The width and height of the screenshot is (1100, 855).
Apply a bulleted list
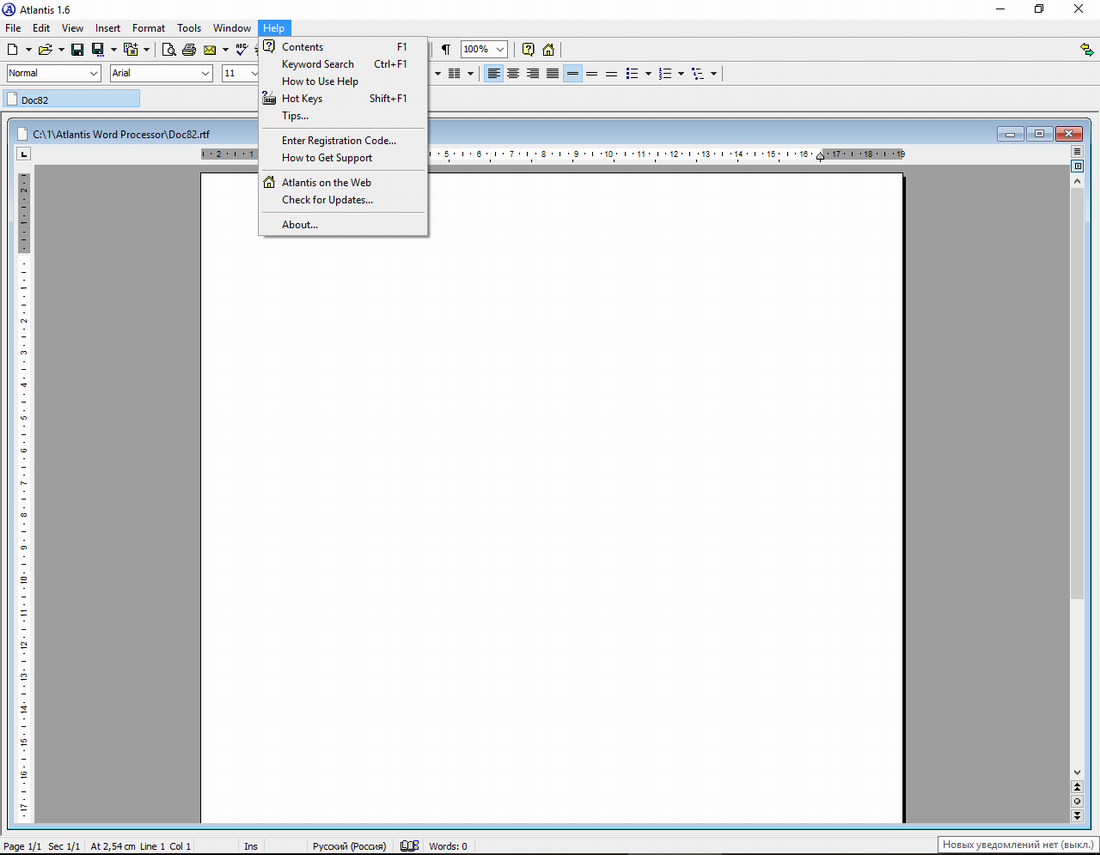pyautogui.click(x=632, y=74)
